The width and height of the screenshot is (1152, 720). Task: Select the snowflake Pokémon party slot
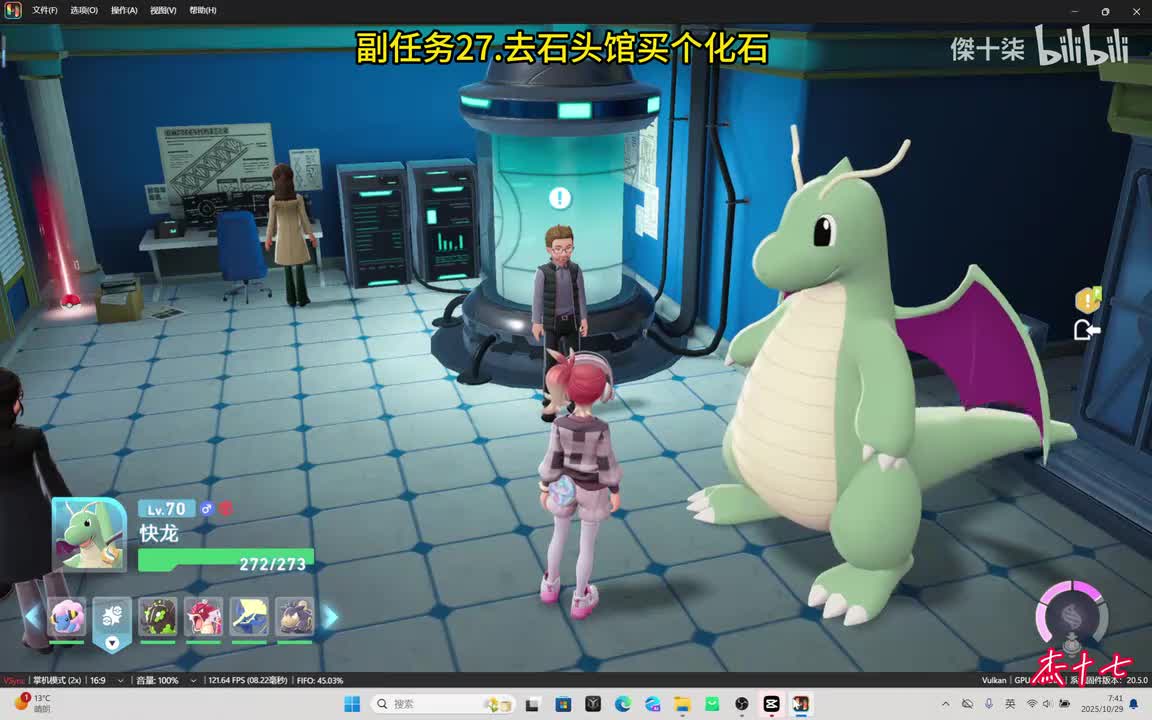(112, 616)
